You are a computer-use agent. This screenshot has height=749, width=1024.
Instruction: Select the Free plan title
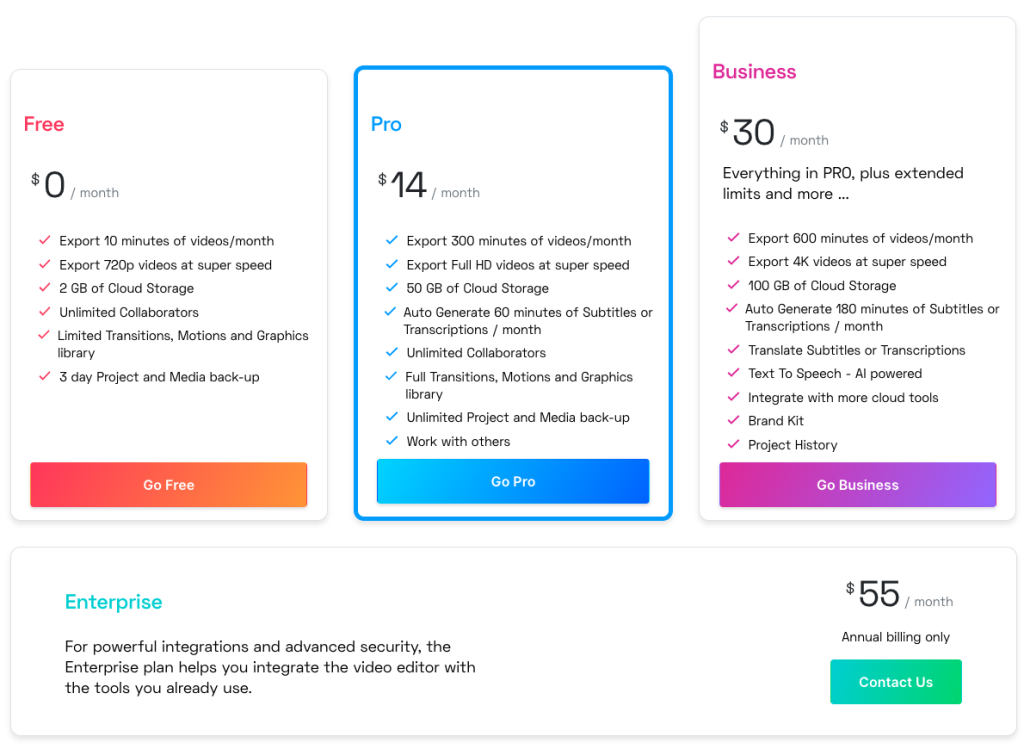[44, 124]
